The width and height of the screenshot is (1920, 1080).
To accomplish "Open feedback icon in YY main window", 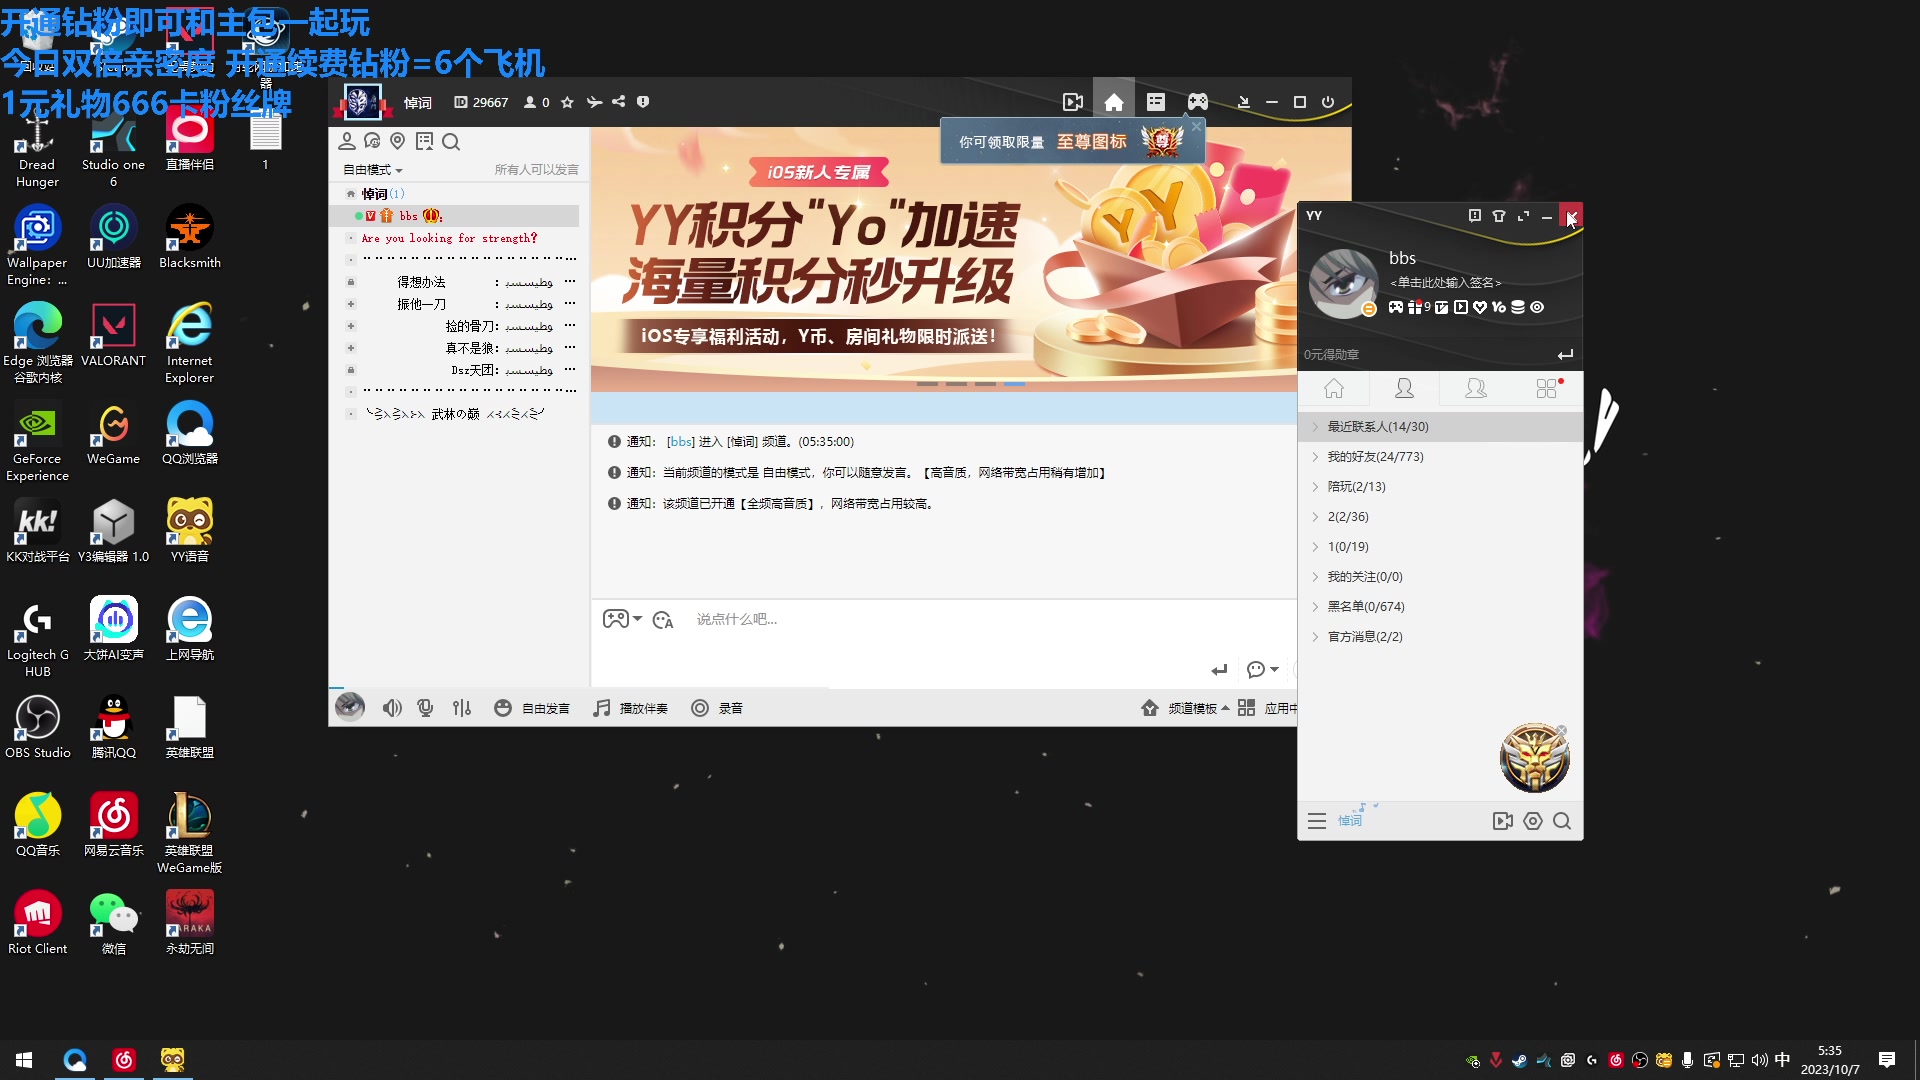I will coord(1474,216).
